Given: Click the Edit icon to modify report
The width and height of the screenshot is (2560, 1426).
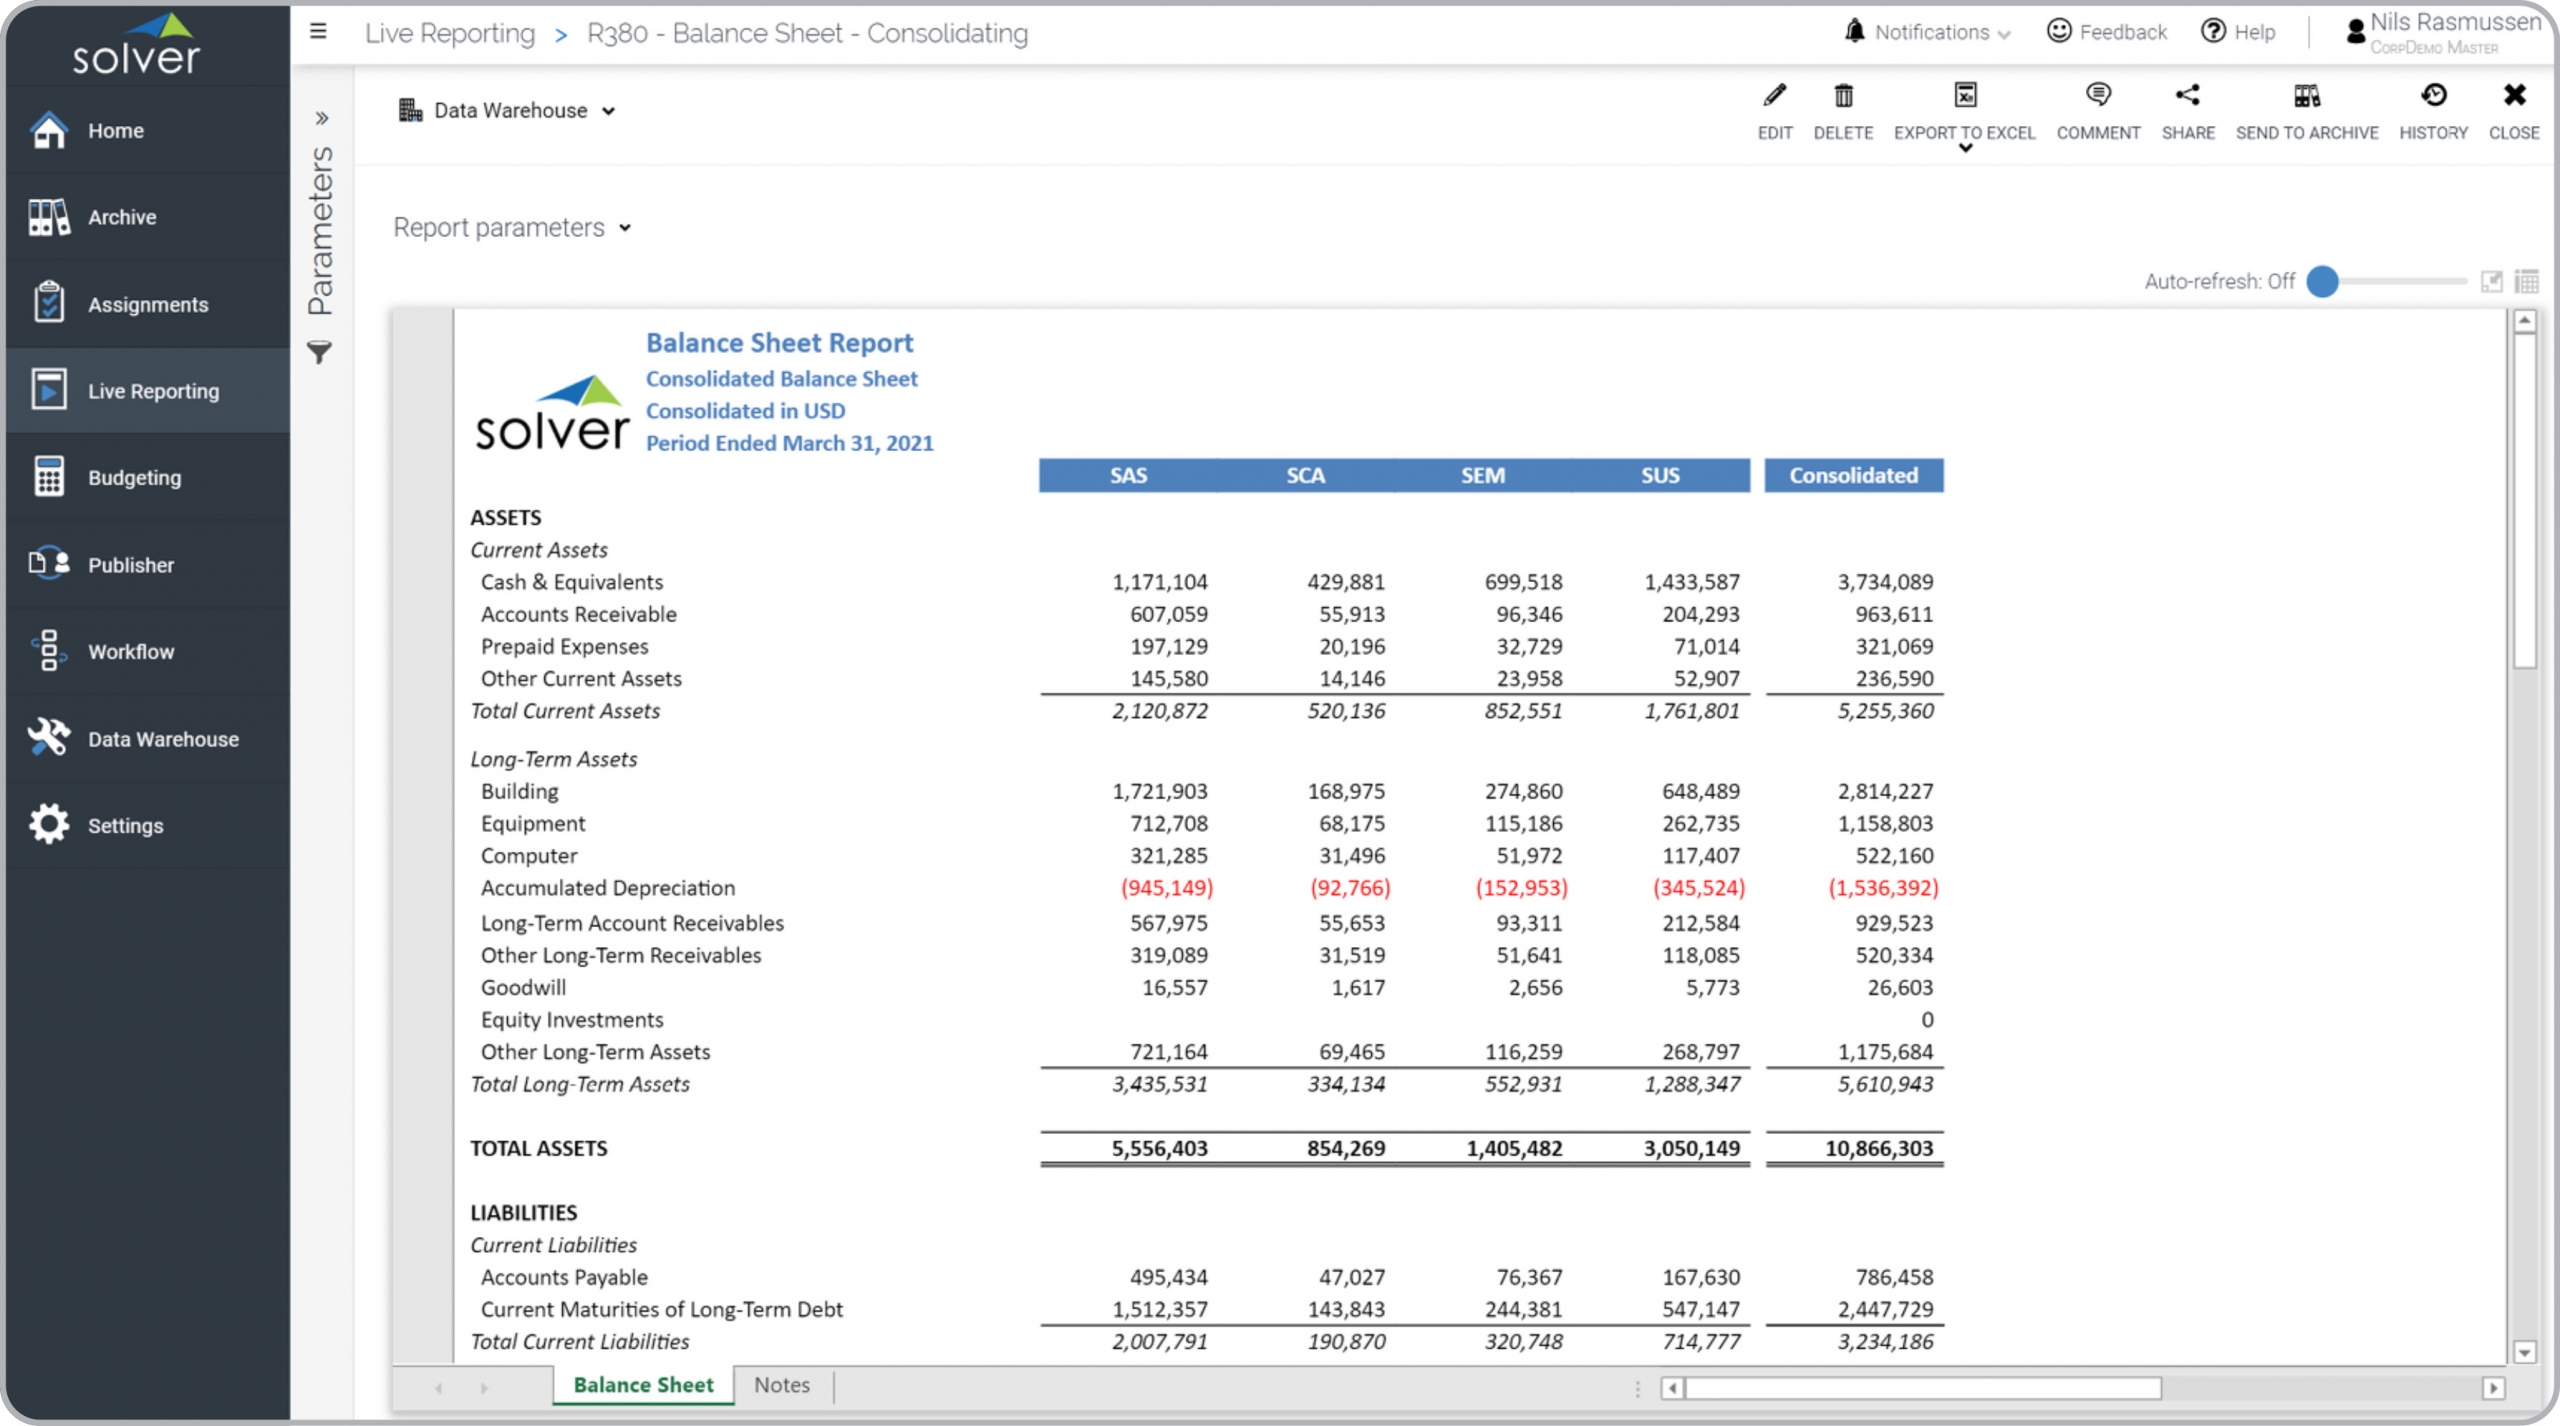Looking at the screenshot, I should (1775, 97).
